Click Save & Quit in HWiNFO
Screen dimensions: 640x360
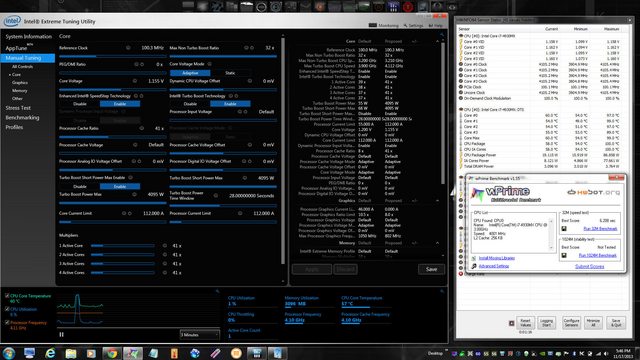(616, 322)
